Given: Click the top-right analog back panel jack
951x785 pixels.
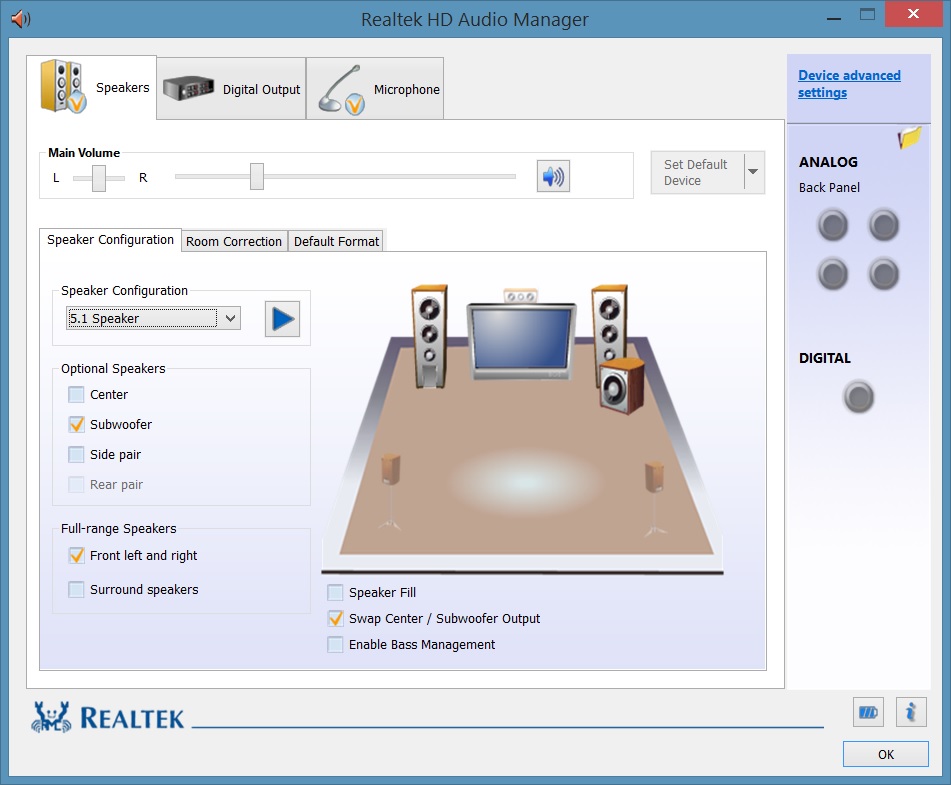Looking at the screenshot, I should click(x=884, y=225).
